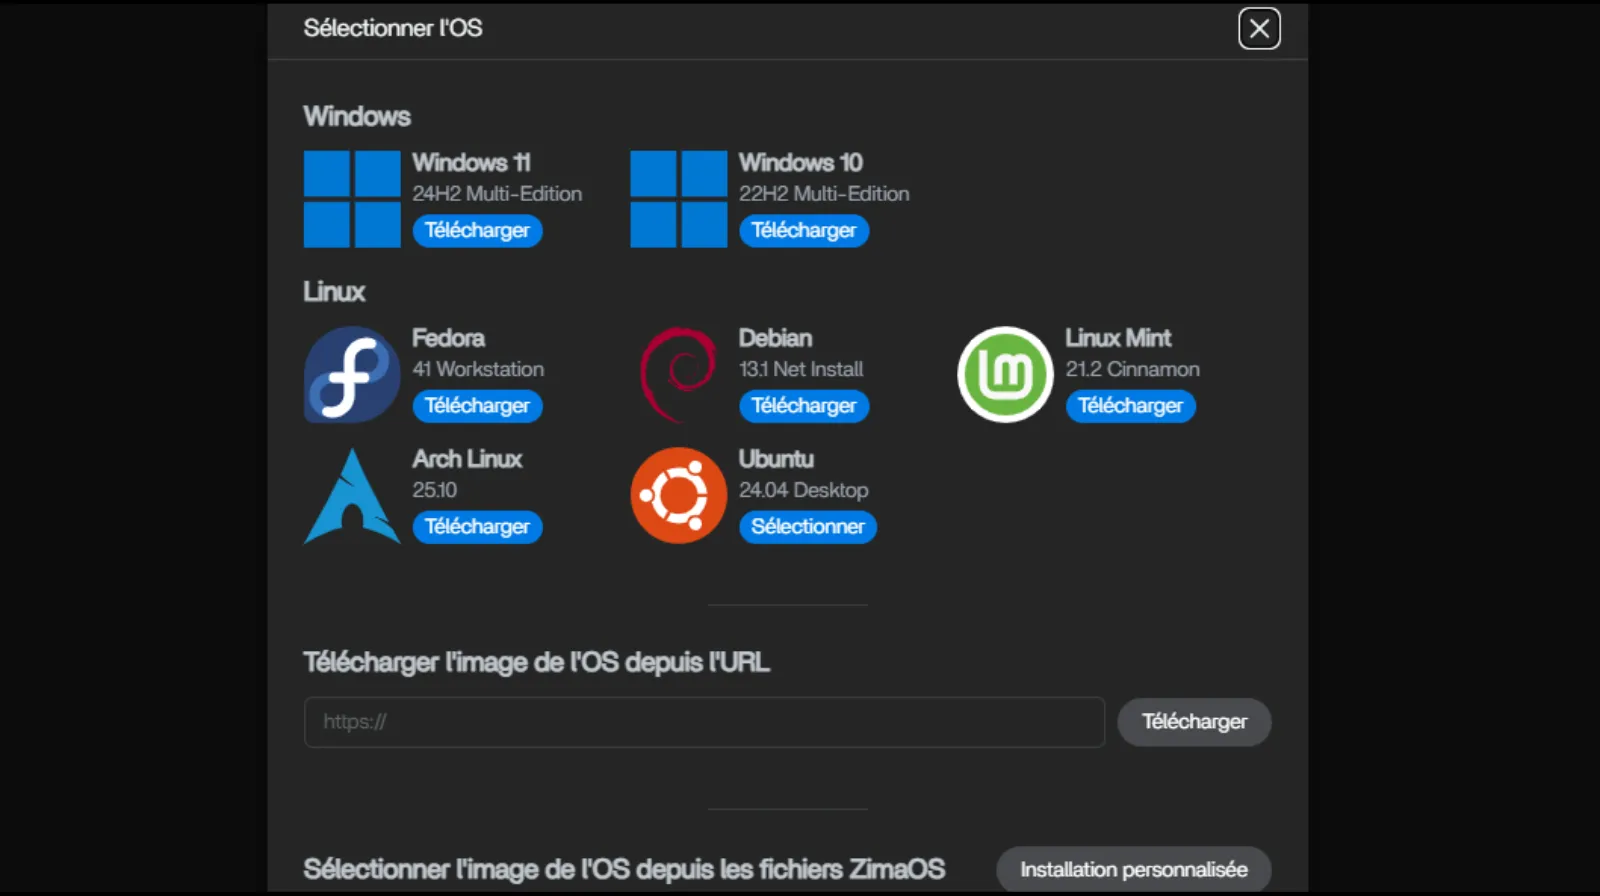Click the Windows 11 logo icon
The width and height of the screenshot is (1600, 896).
coord(352,199)
